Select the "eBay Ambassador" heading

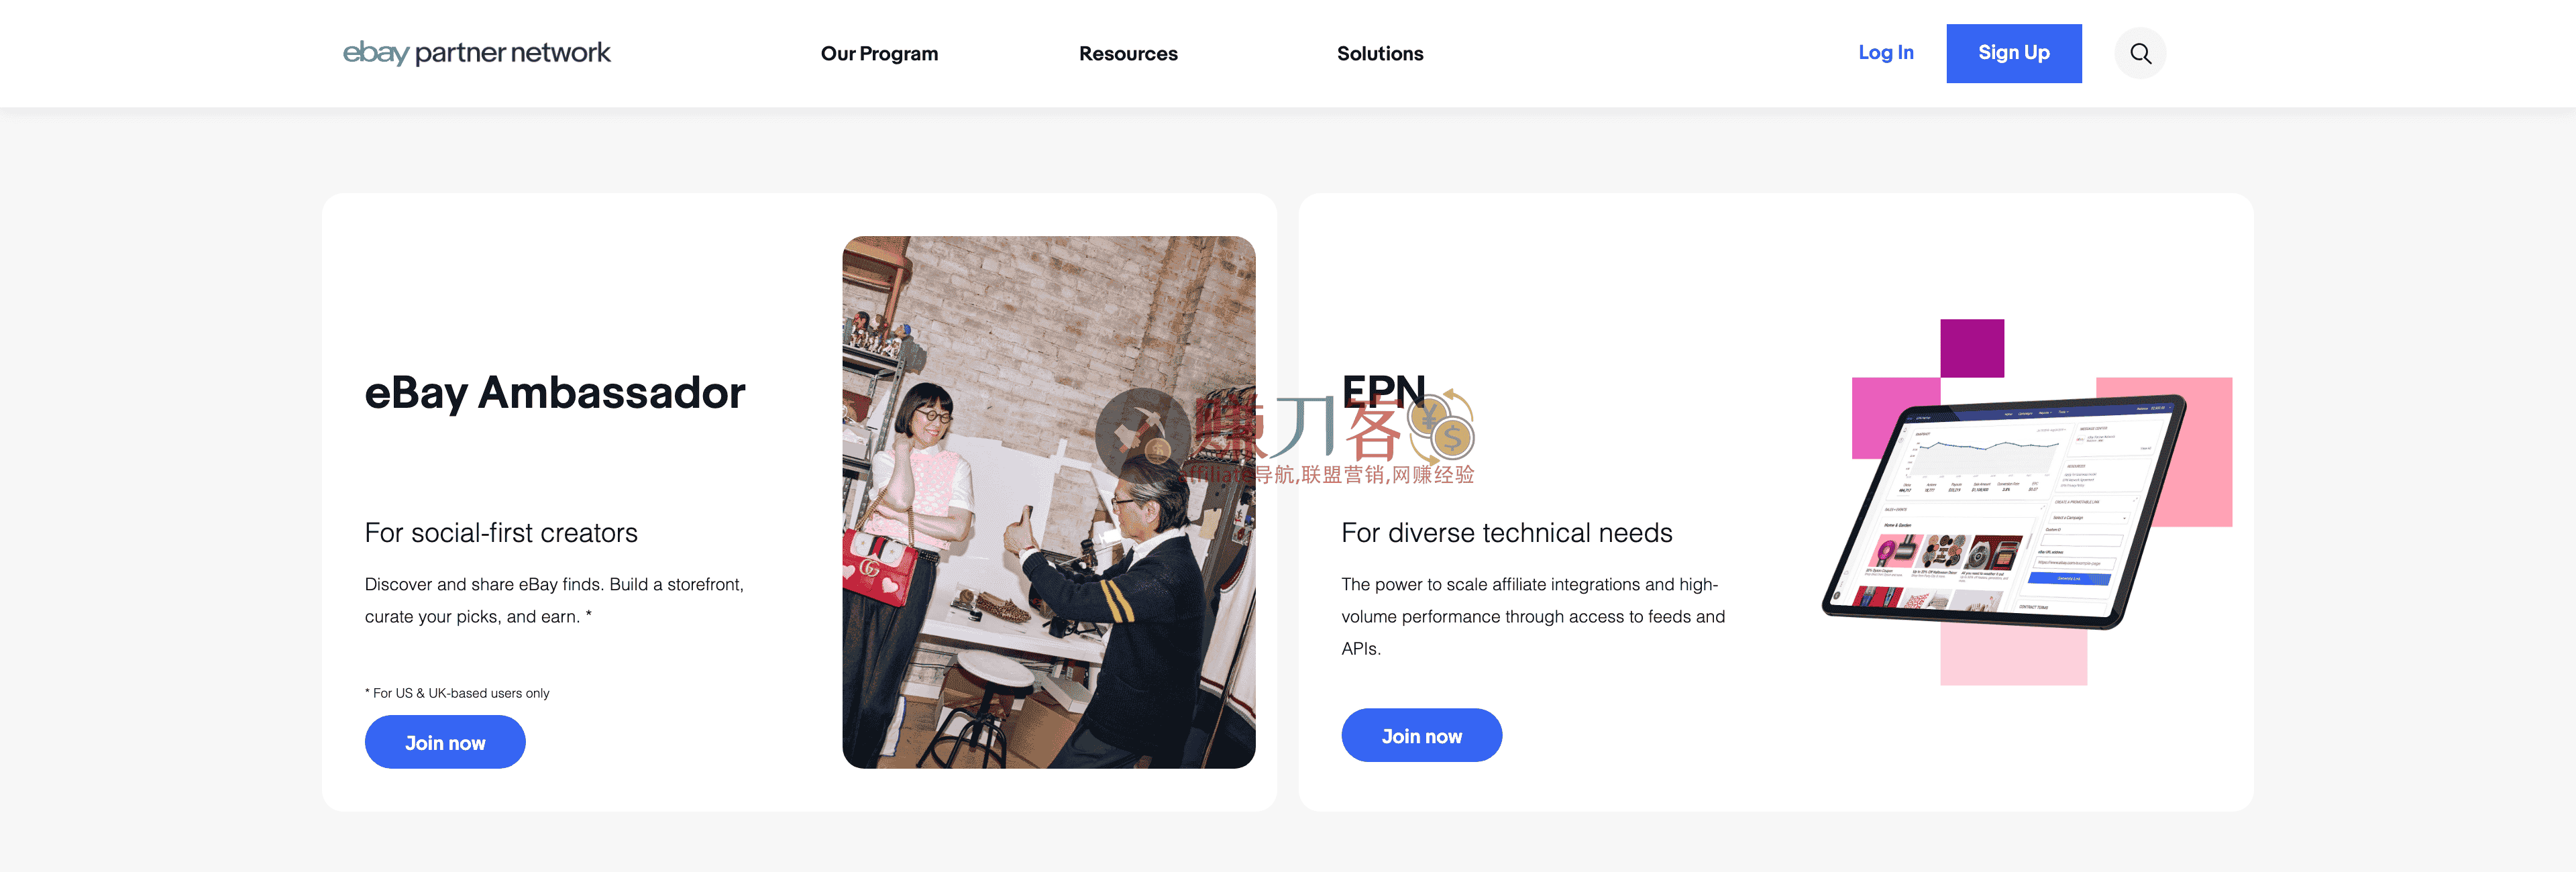pos(555,393)
